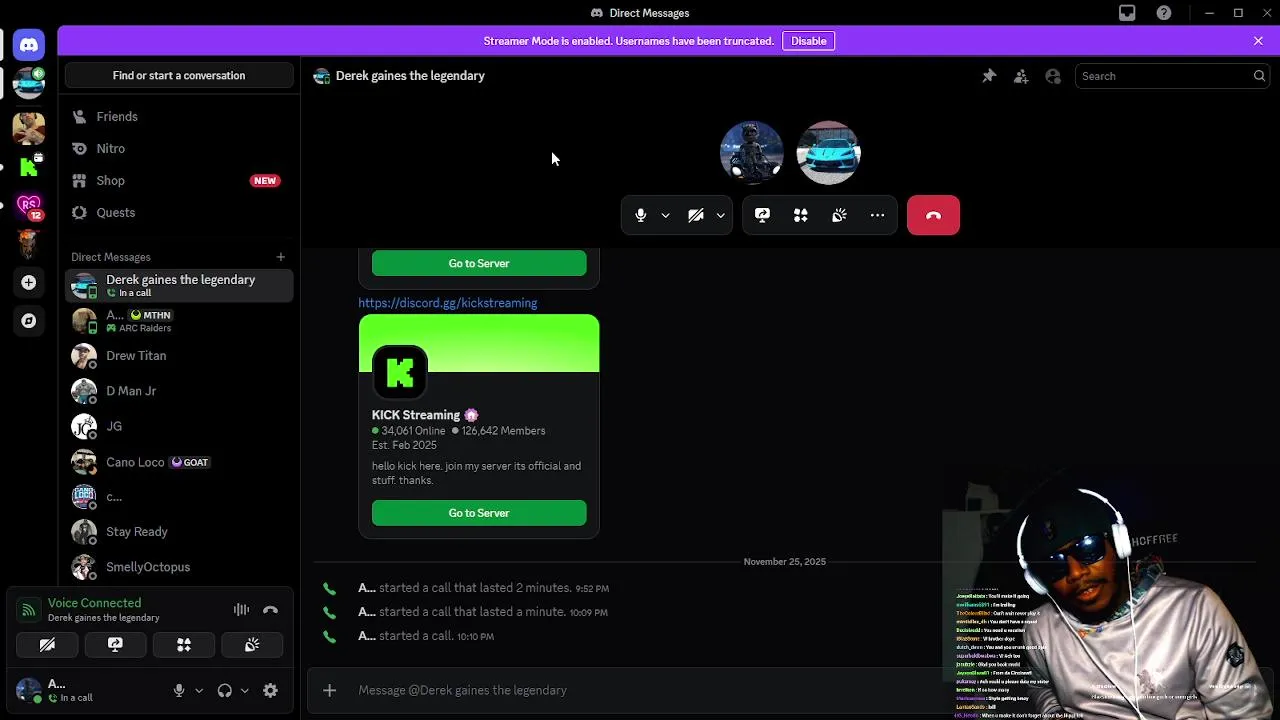
Task: Expand camera options arrow in call controls
Action: [x=720, y=215]
